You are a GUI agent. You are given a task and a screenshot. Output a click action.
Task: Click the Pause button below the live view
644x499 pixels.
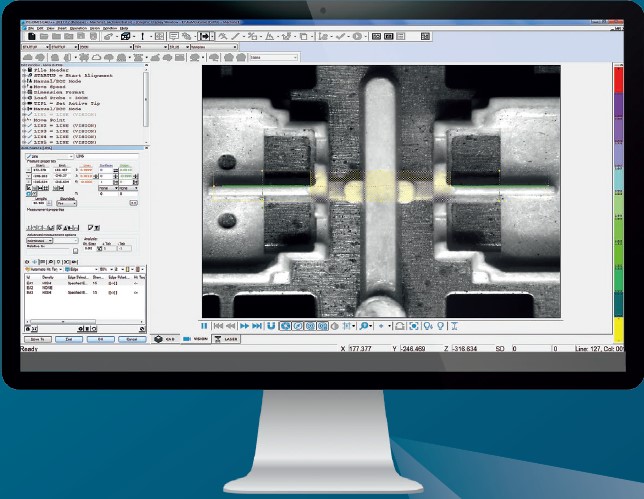(205, 326)
